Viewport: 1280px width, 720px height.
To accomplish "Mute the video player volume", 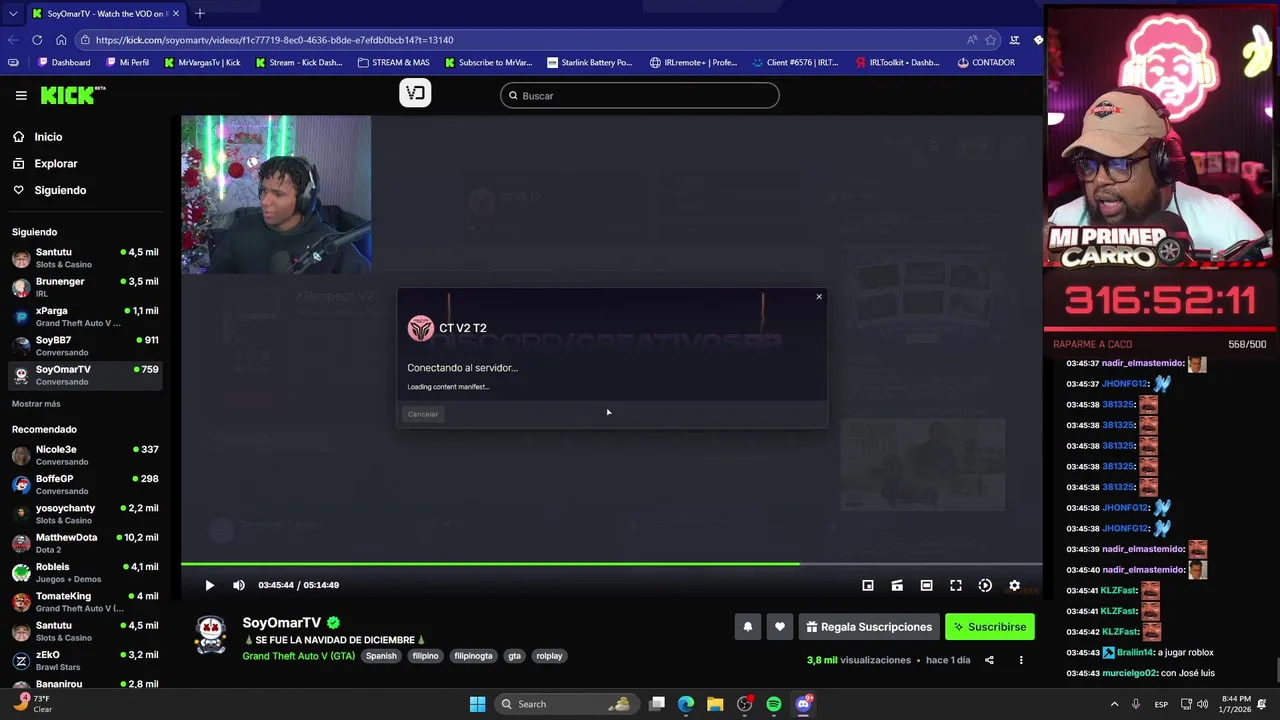I will coord(238,585).
